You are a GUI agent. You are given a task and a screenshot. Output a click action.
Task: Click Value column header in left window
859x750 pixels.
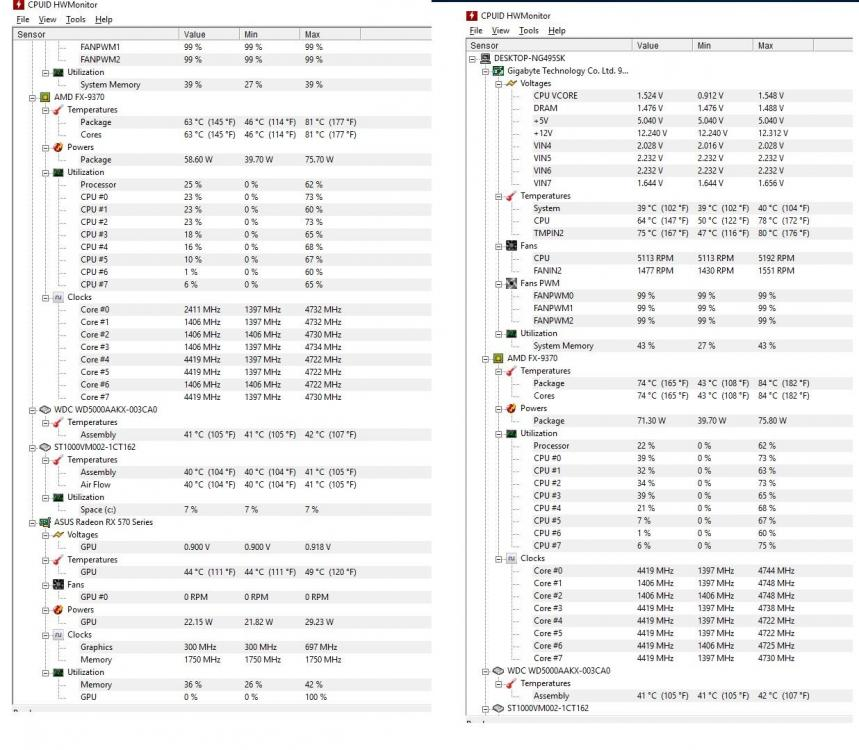209,34
